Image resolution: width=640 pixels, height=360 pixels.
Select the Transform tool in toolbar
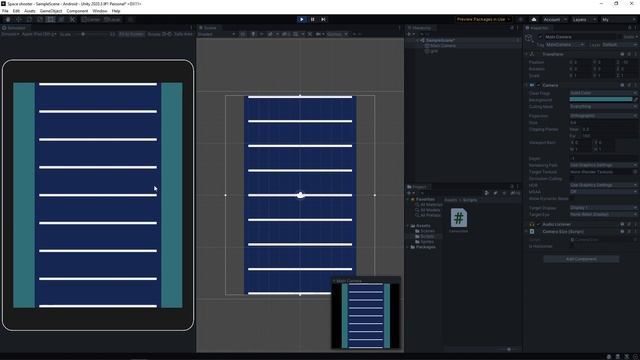[61, 19]
